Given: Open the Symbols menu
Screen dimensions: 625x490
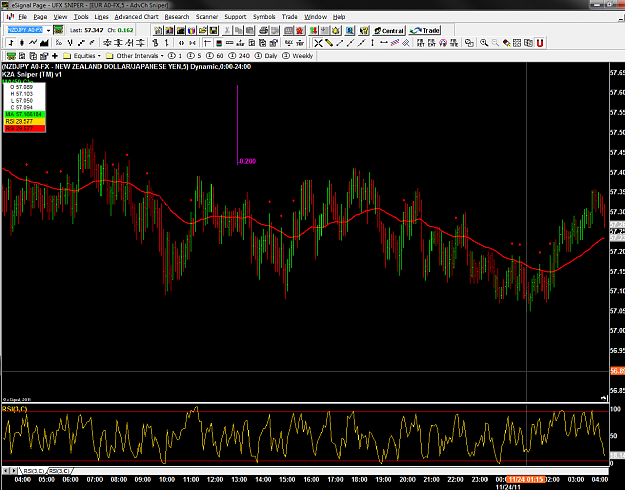Looking at the screenshot, I should coord(264,17).
